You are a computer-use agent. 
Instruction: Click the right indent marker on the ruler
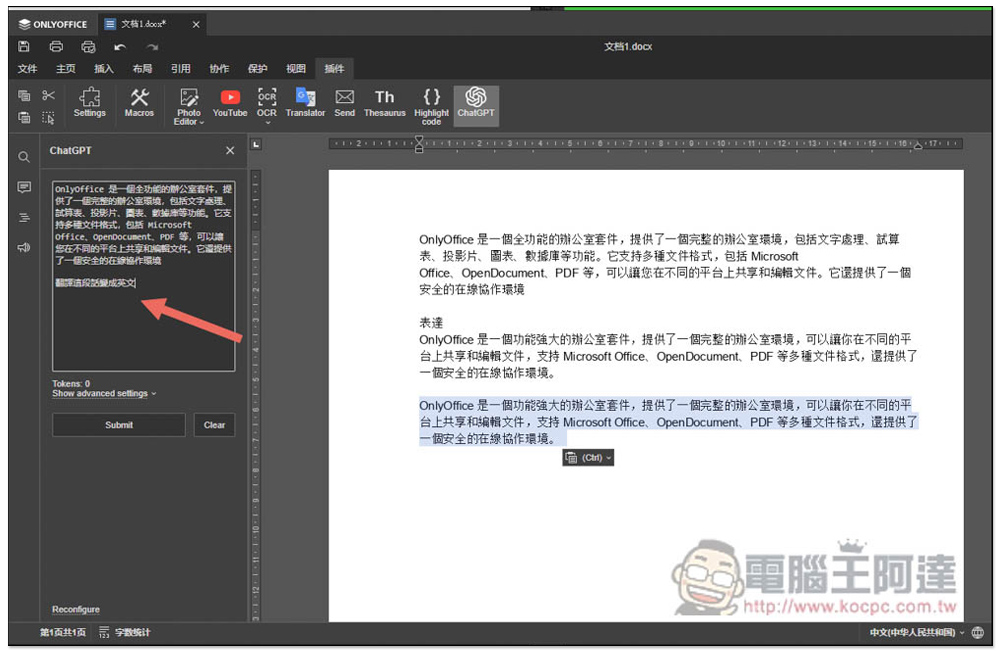918,147
